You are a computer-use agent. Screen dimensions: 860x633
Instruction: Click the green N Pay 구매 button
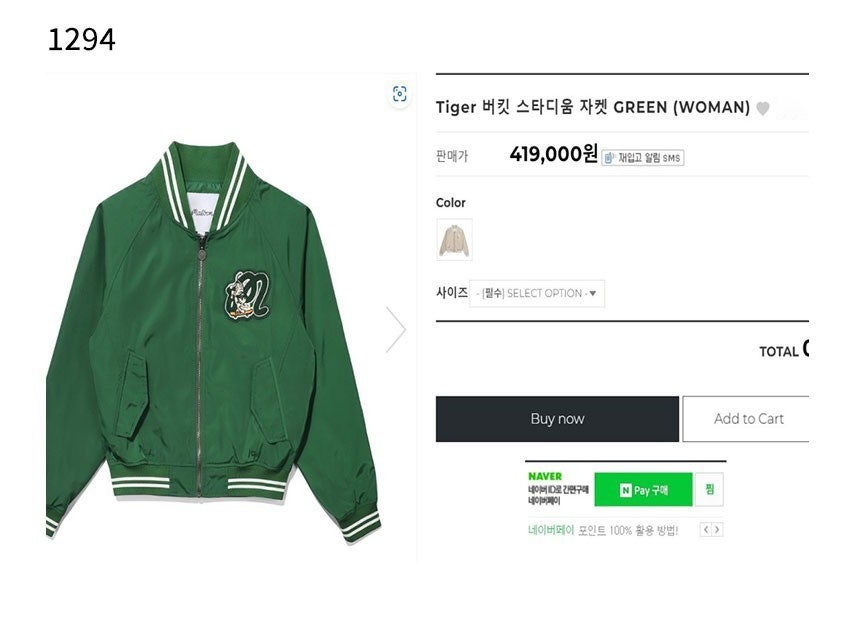click(644, 490)
